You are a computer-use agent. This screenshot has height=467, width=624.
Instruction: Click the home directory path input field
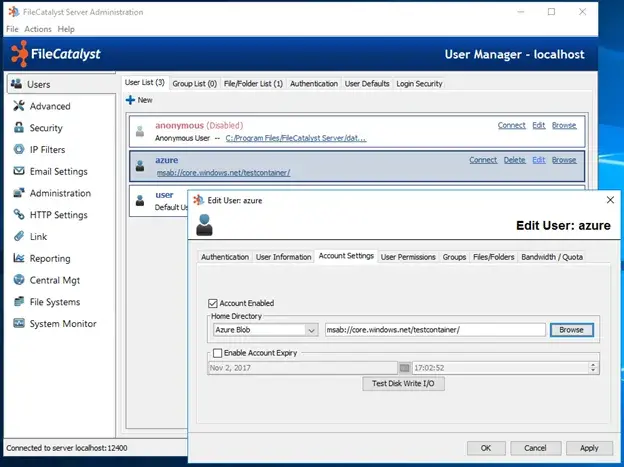tap(435, 330)
